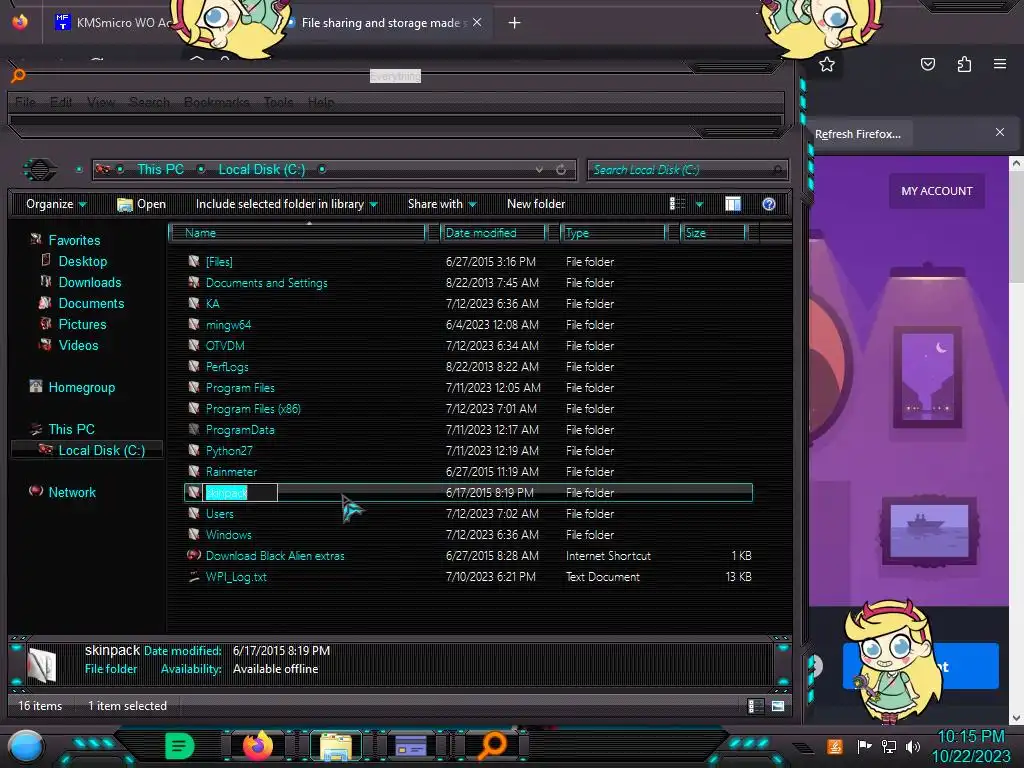Open the purple window taskbar icon
Viewport: 1024px width, 768px height.
(x=411, y=746)
